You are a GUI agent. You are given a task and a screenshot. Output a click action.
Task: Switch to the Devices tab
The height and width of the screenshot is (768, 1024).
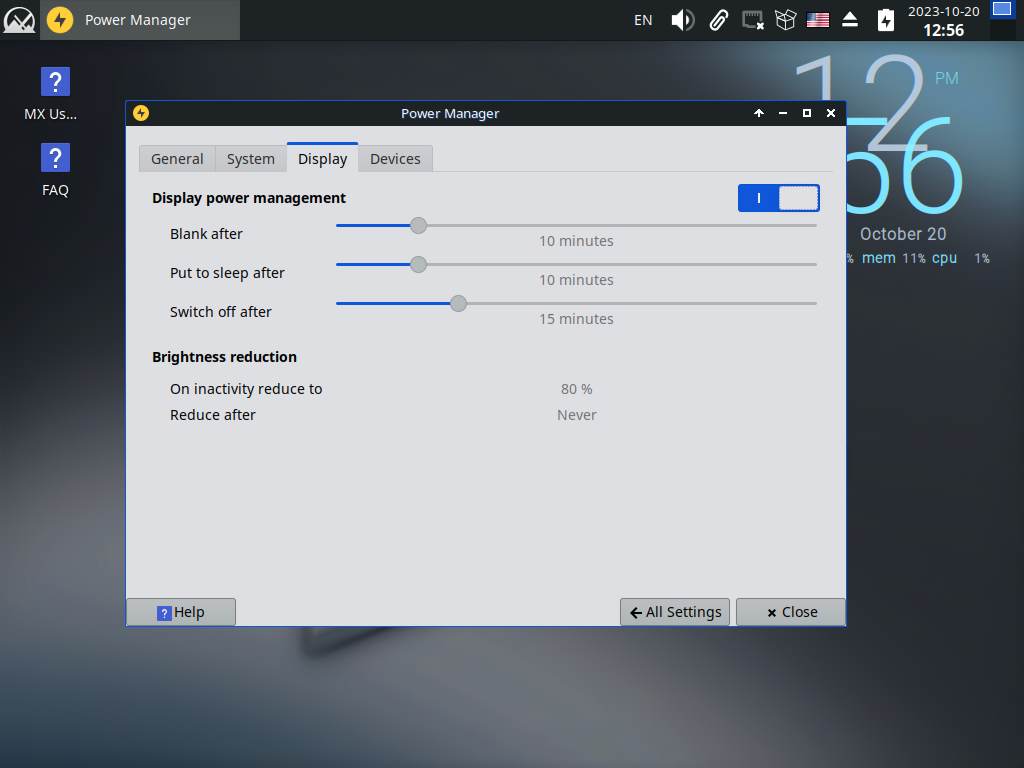tap(395, 159)
